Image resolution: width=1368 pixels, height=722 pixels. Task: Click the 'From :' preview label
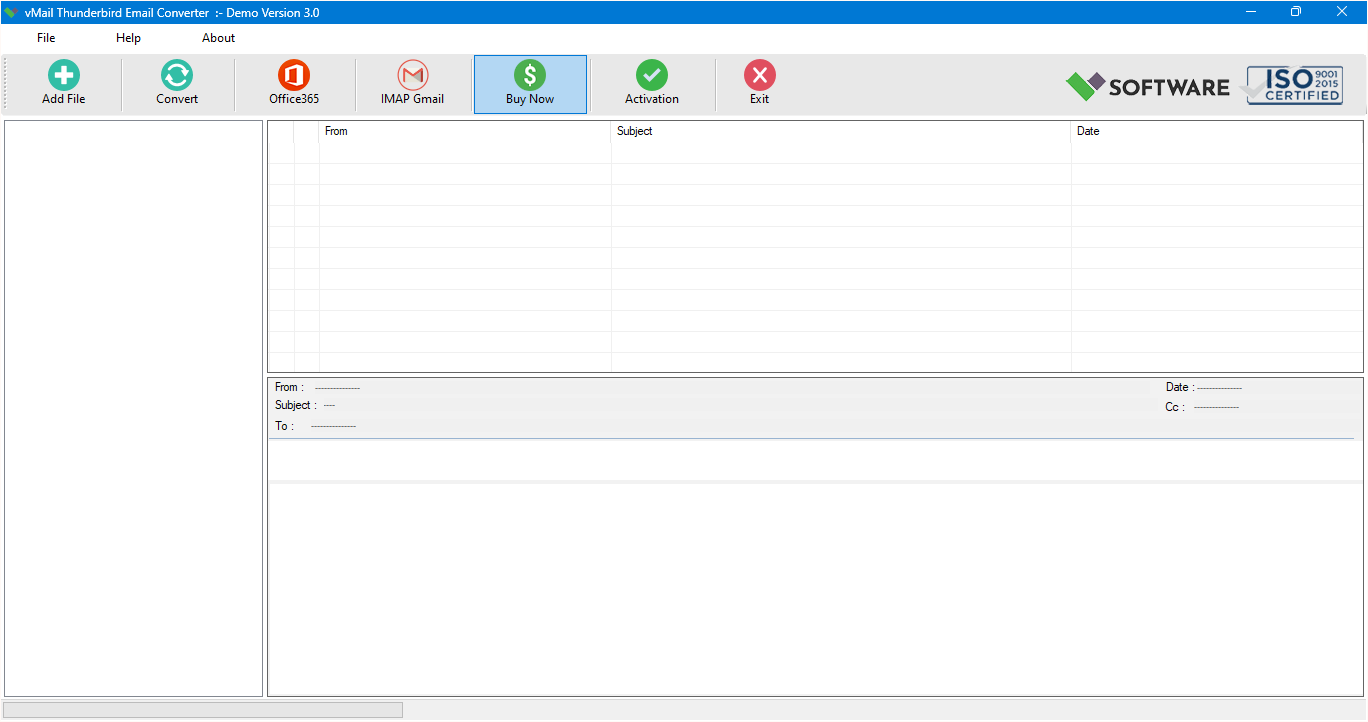289,387
